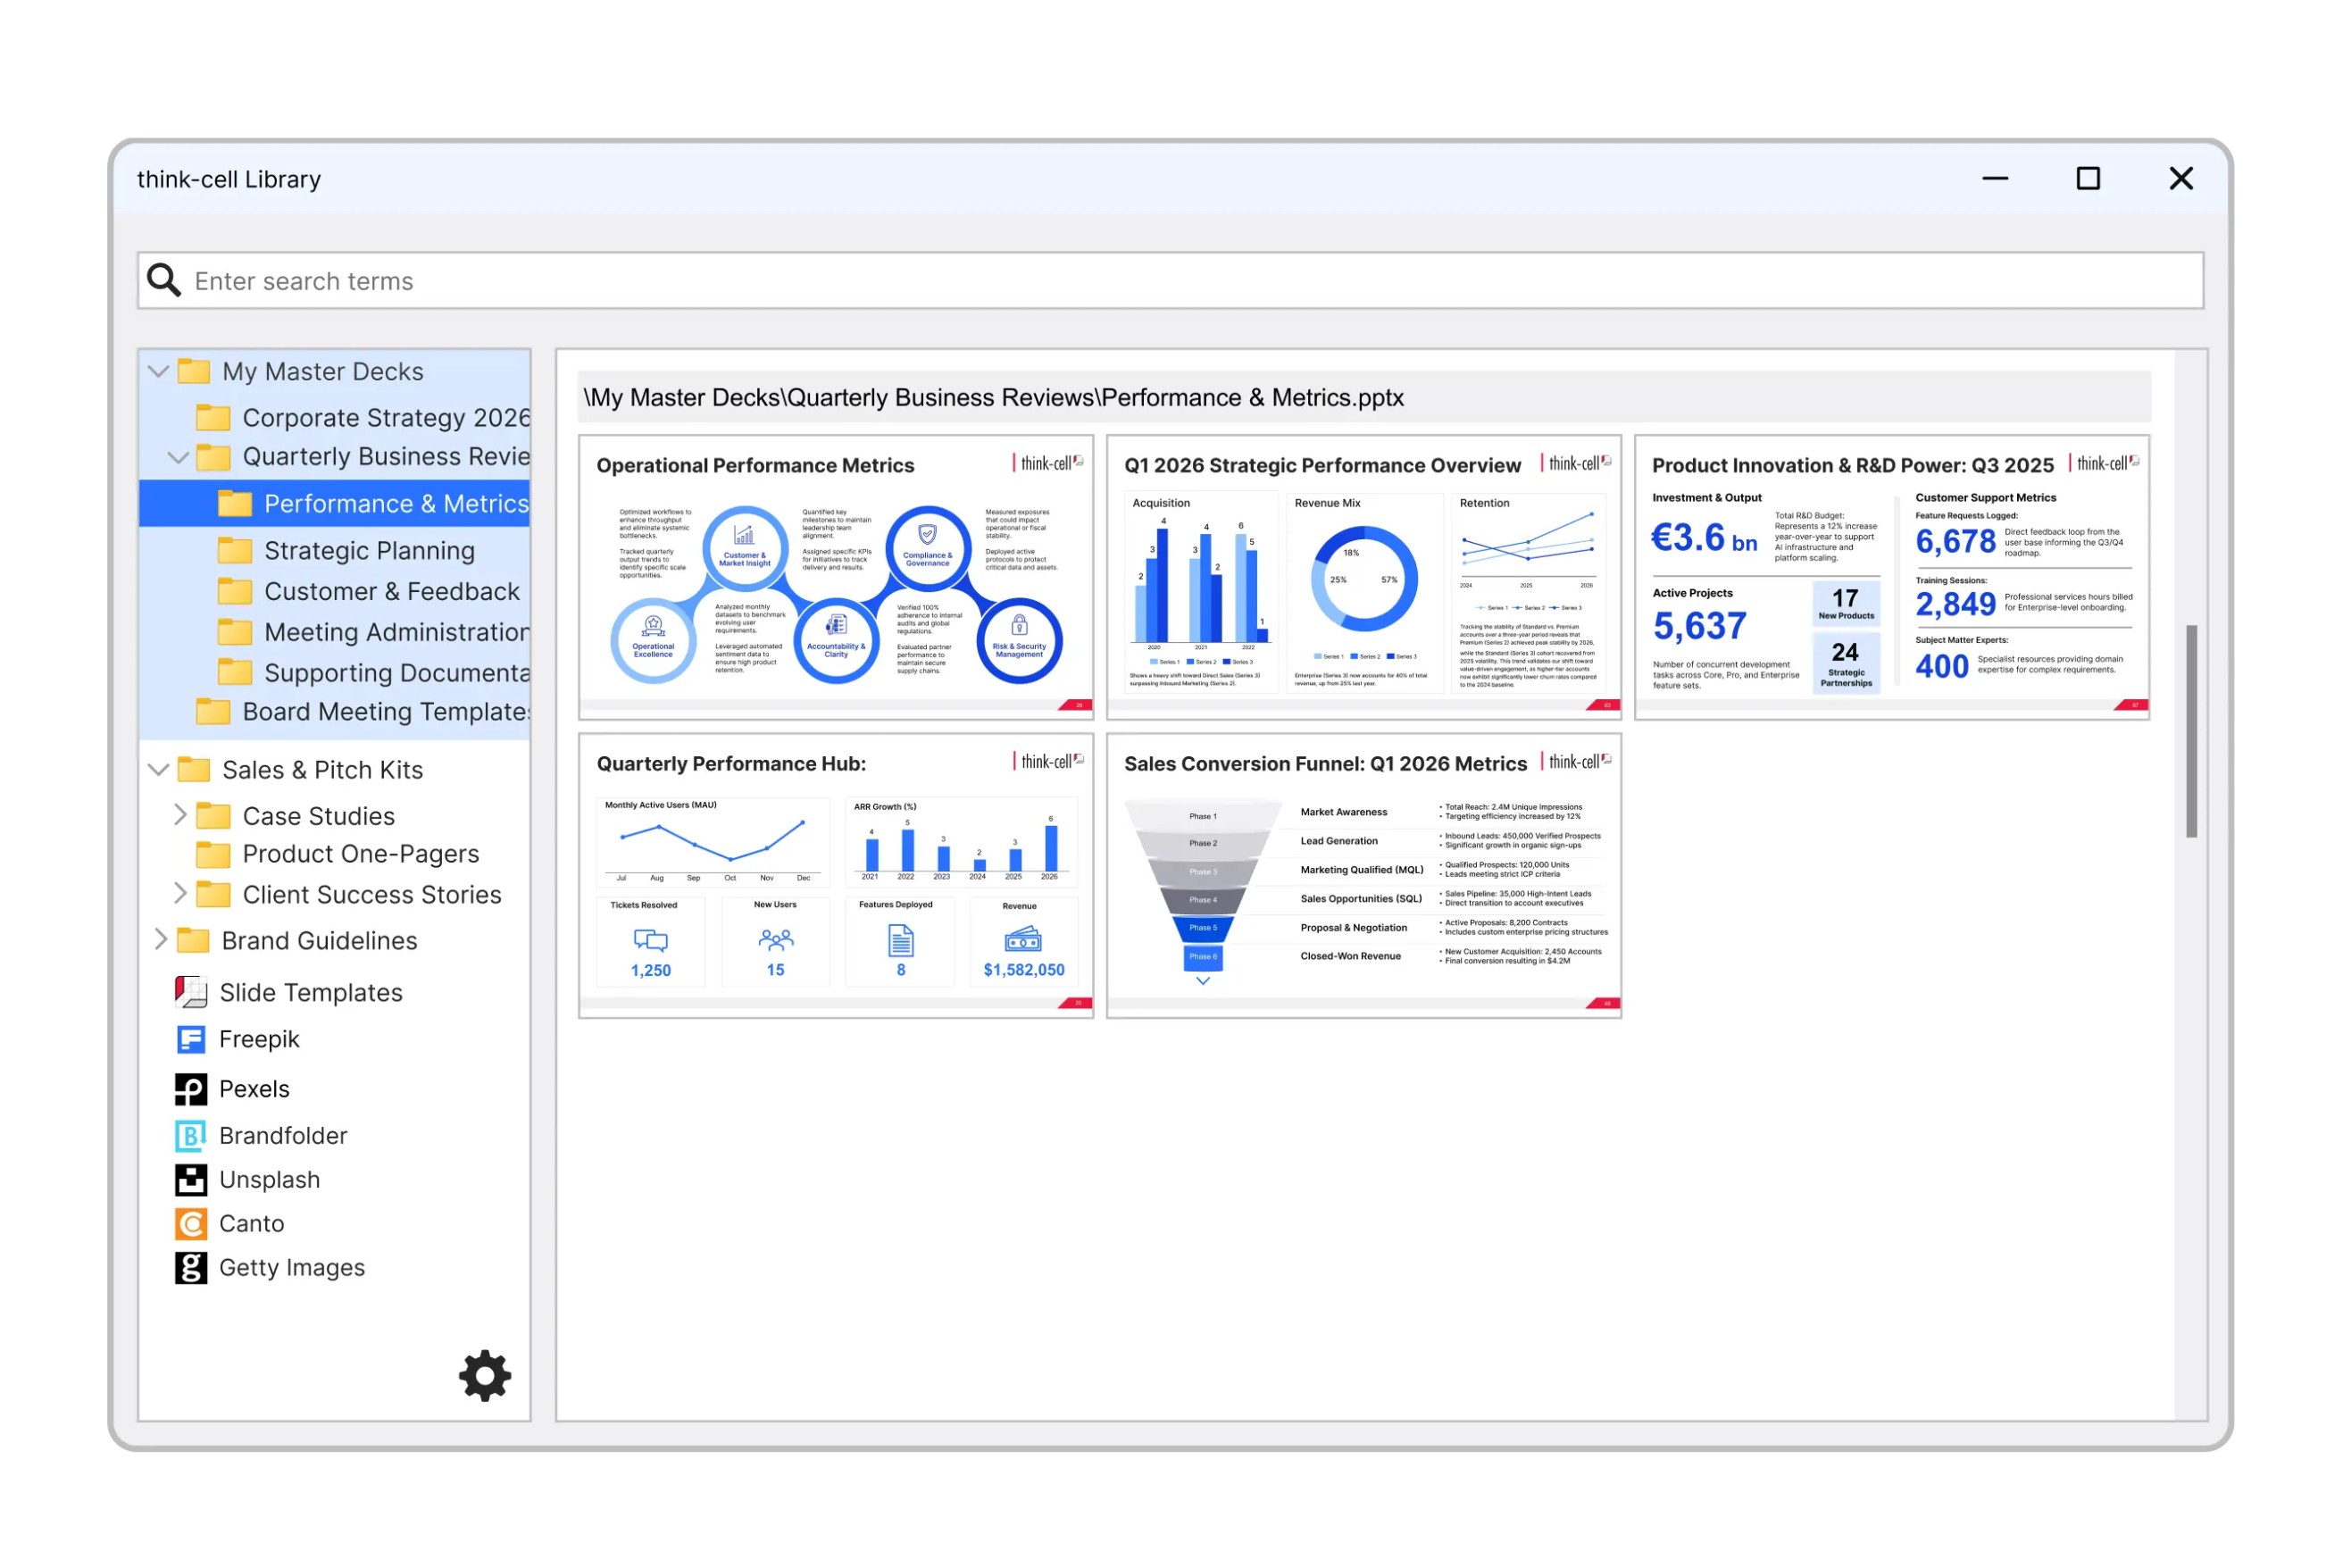Select Sales Conversion Funnel slide thumbnail
The image size is (2343, 1568).
click(x=1364, y=875)
